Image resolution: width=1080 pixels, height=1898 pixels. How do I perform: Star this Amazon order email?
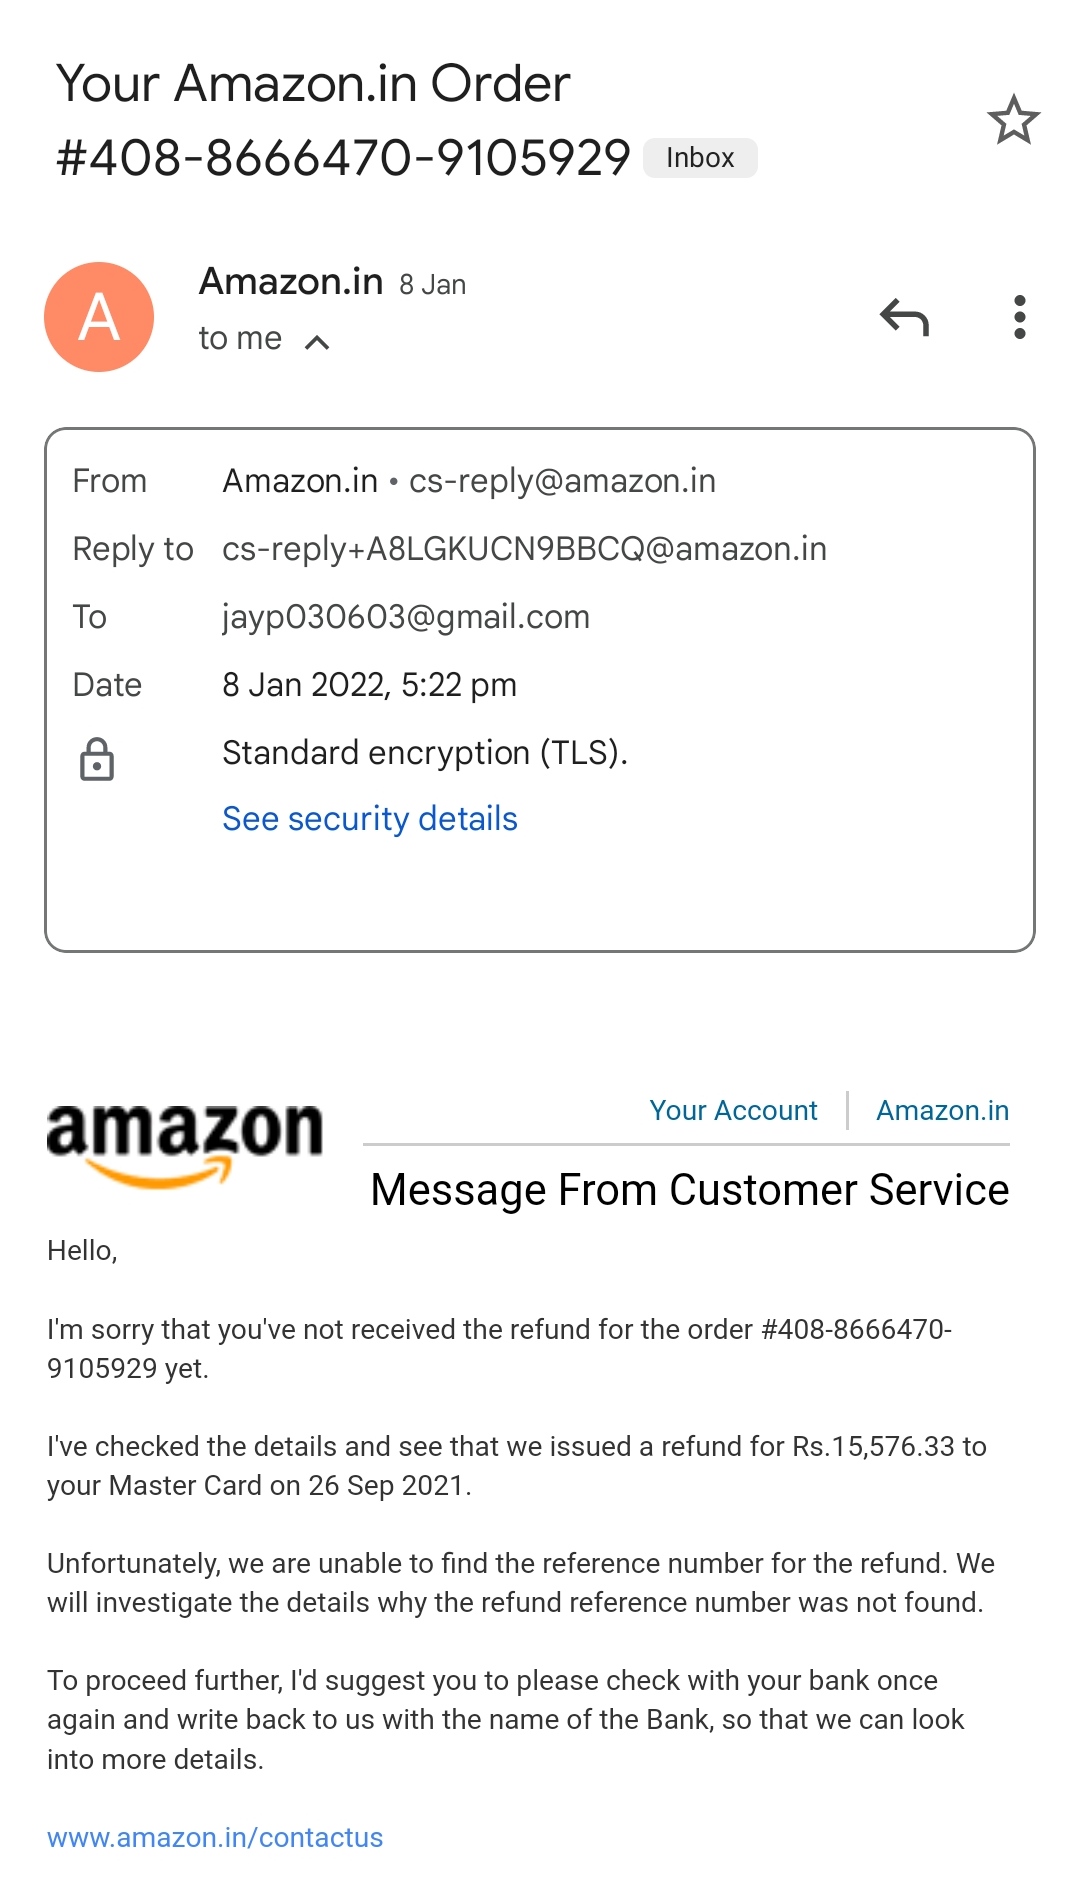[1013, 120]
